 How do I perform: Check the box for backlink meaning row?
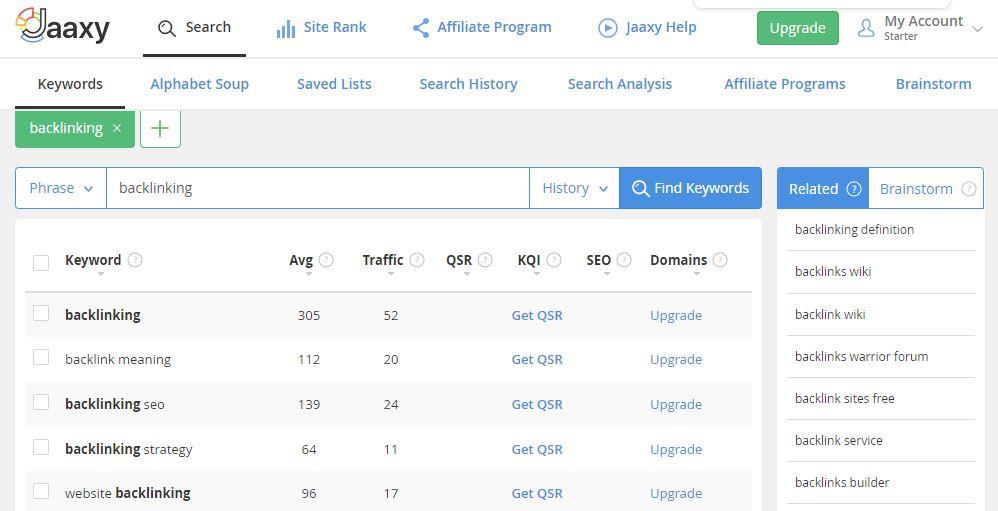pos(41,357)
